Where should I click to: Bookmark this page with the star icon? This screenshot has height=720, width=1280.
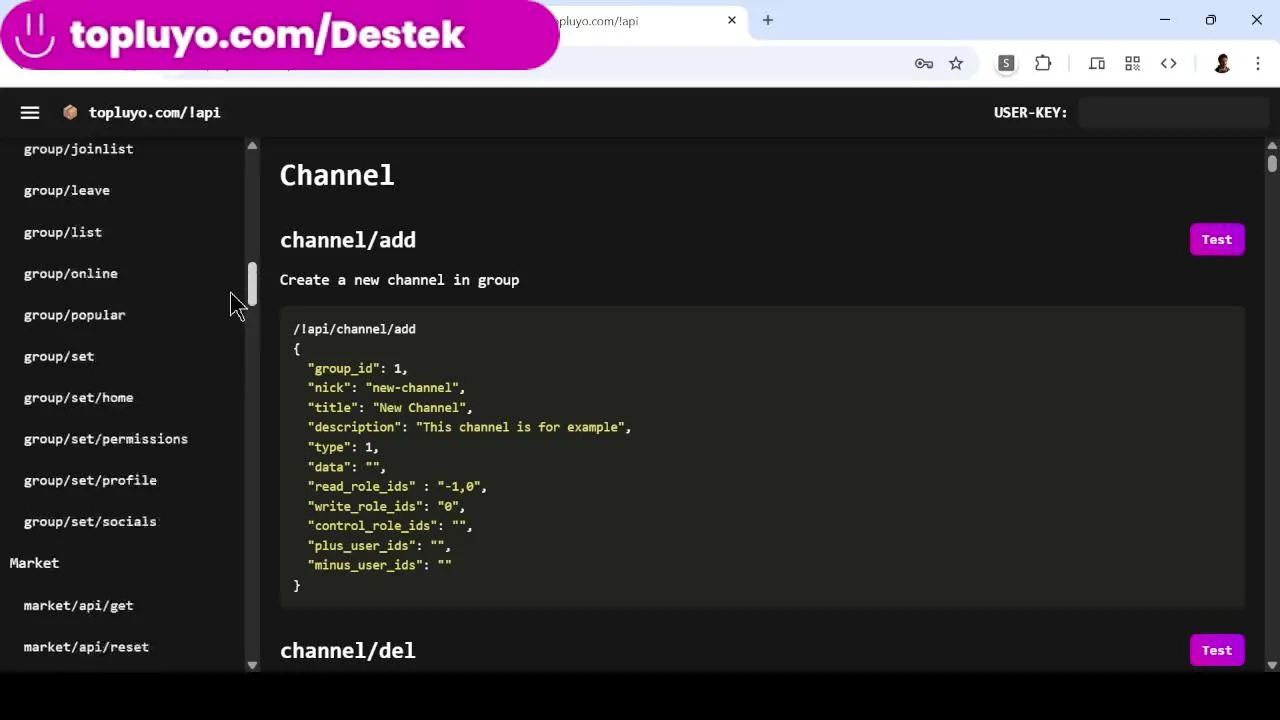point(956,64)
